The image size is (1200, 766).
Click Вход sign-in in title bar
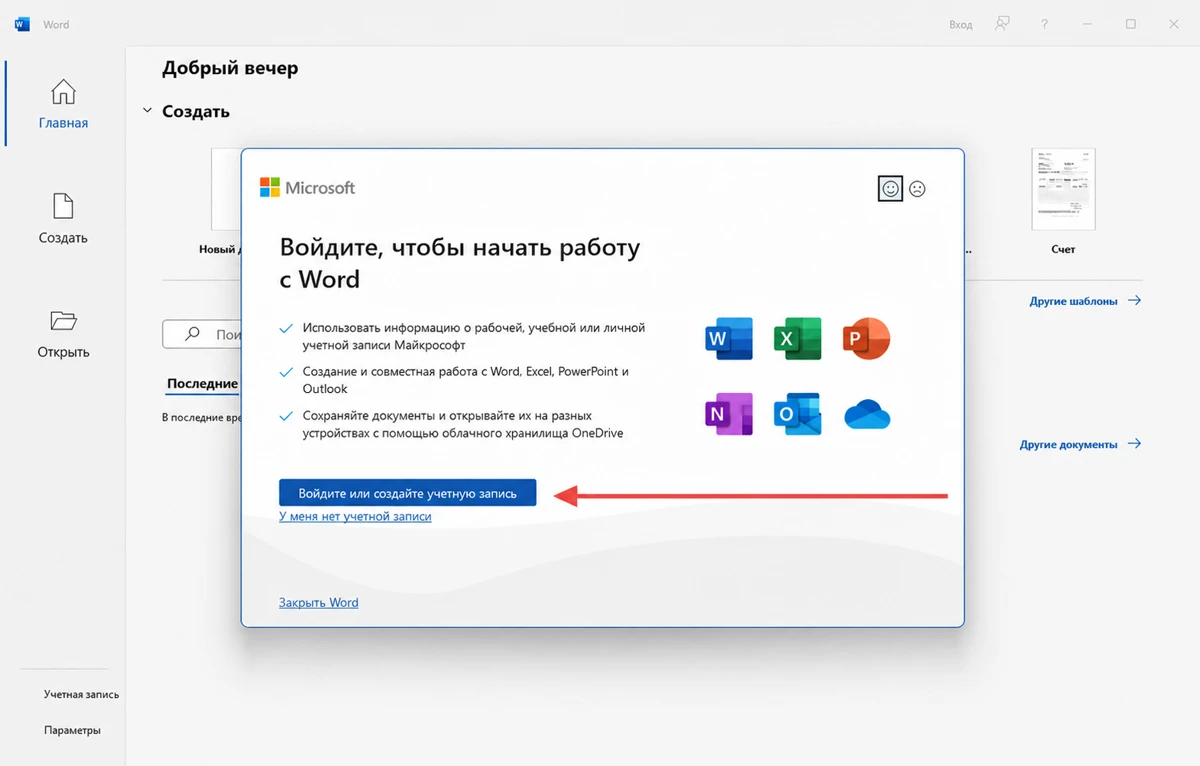960,25
